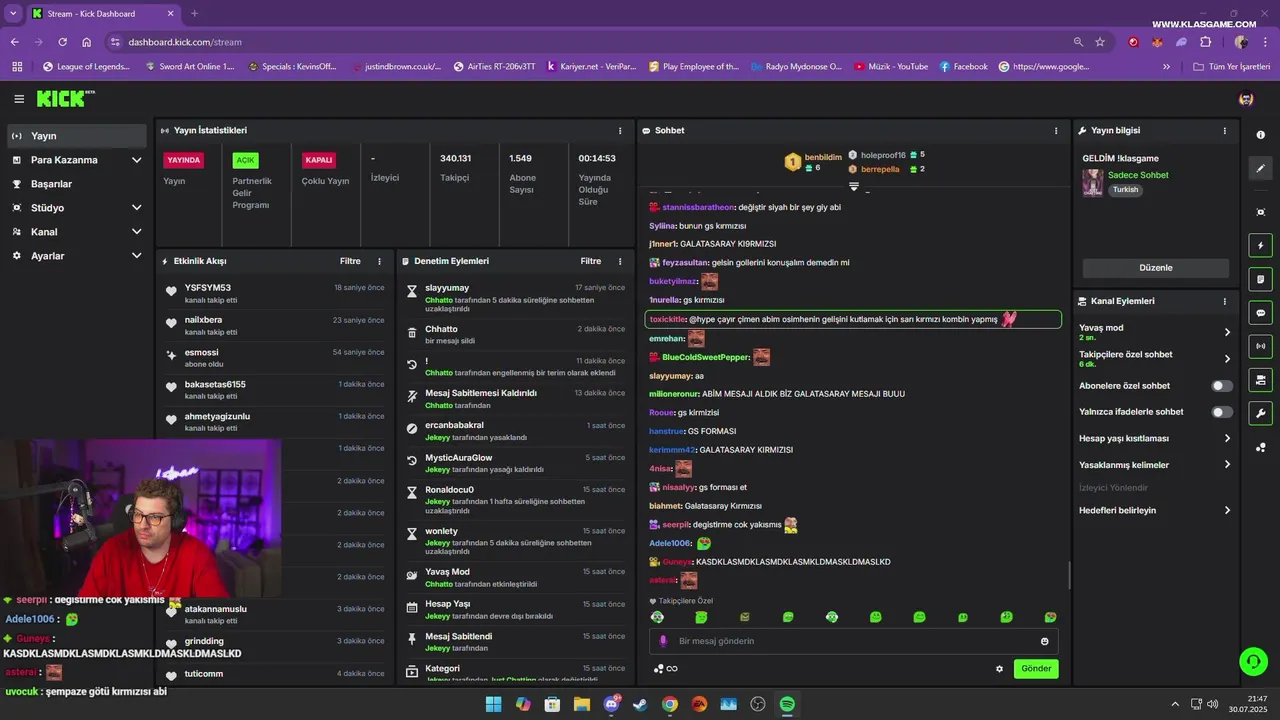Open Facebook bookmark in bookmarks bar
The height and width of the screenshot is (720, 1280).
[x=963, y=67]
